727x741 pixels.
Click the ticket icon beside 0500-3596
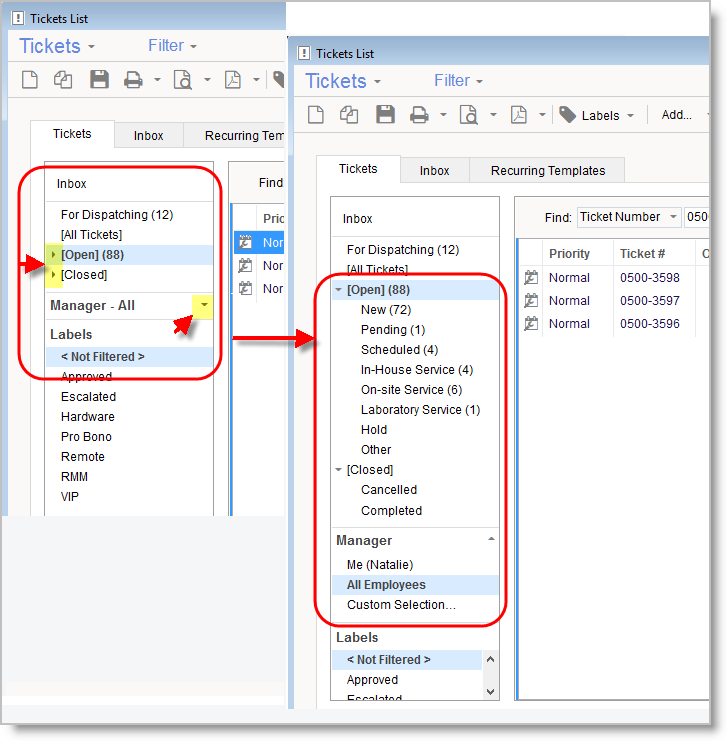(530, 324)
